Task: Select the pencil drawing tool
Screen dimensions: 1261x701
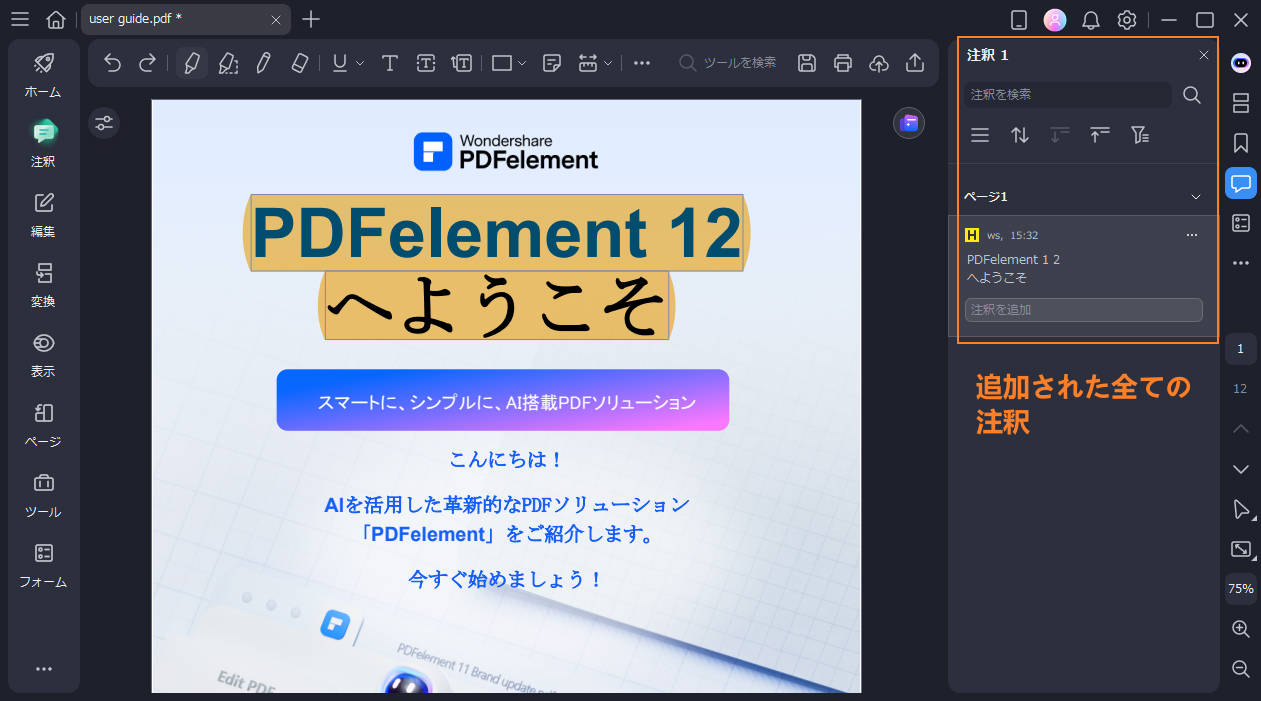Action: click(x=262, y=62)
